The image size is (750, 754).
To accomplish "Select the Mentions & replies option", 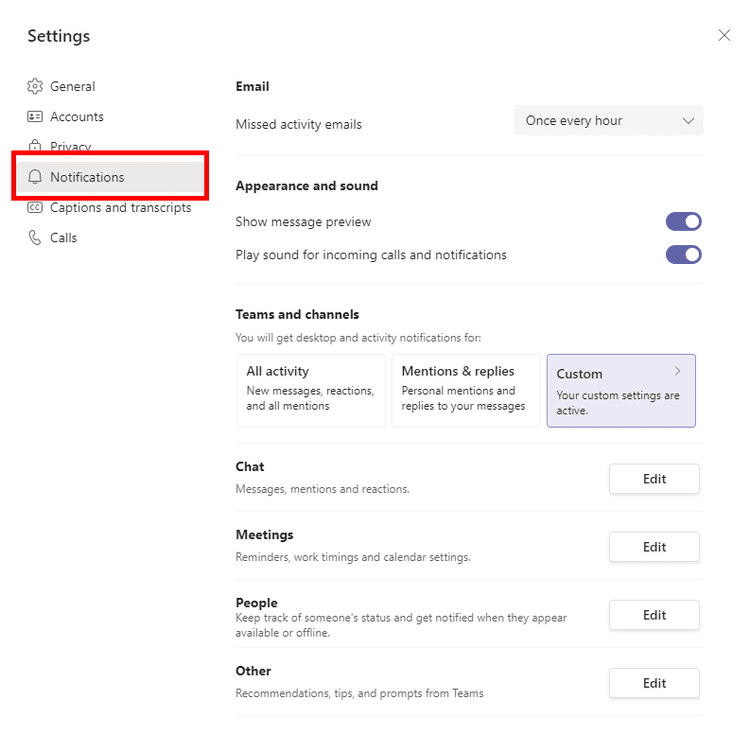I will (x=466, y=390).
